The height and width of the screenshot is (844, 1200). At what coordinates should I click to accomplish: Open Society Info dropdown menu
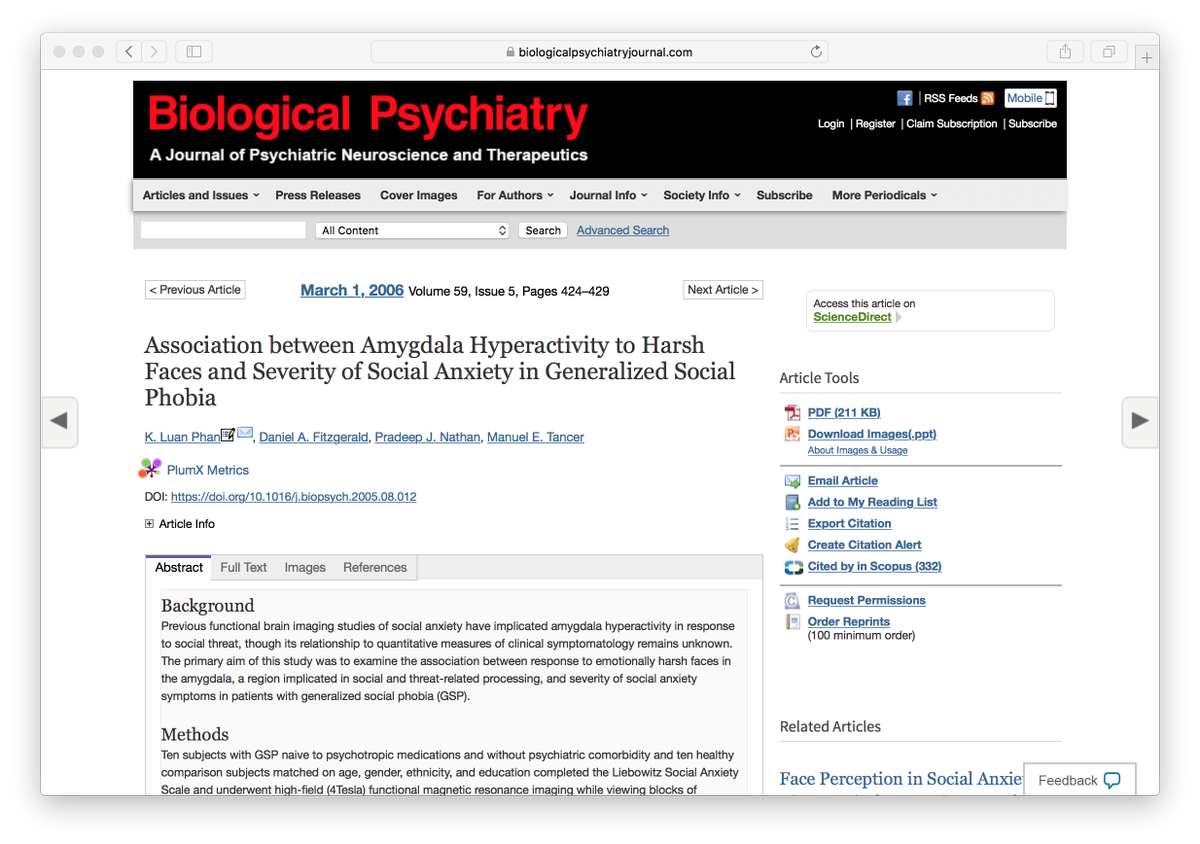[702, 195]
